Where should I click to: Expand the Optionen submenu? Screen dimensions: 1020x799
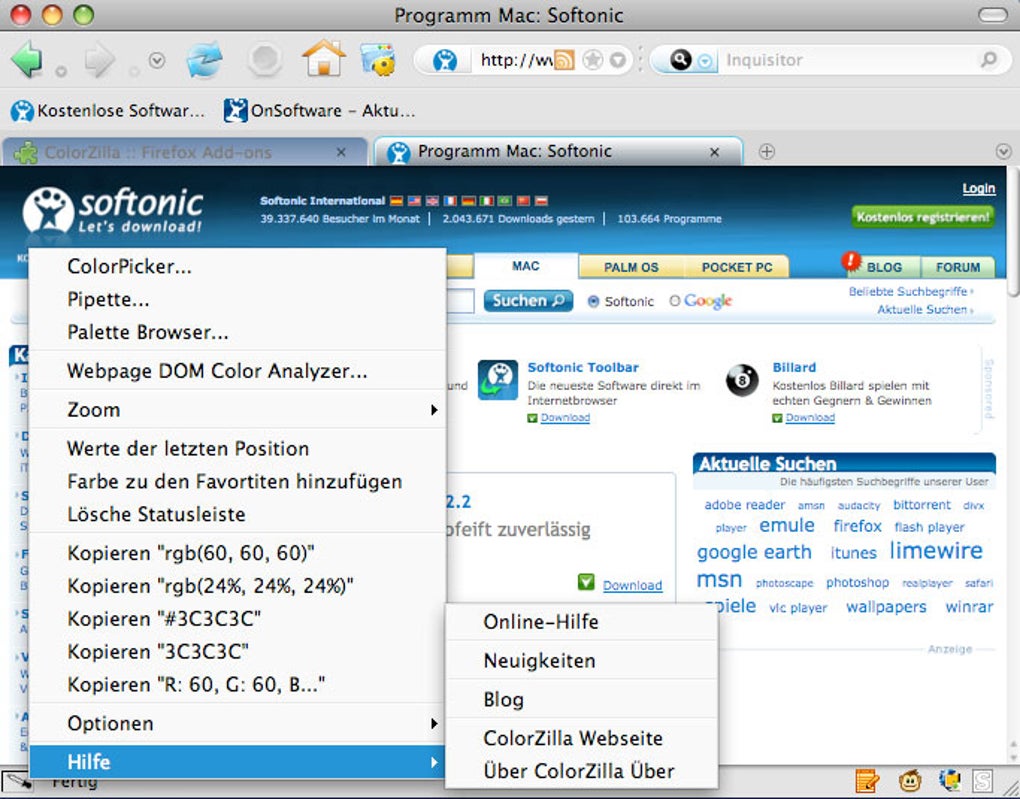pyautogui.click(x=237, y=723)
